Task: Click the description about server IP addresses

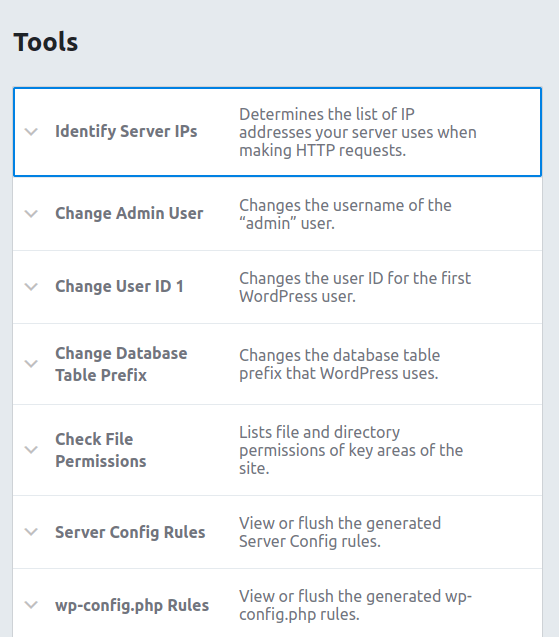Action: tap(358, 132)
